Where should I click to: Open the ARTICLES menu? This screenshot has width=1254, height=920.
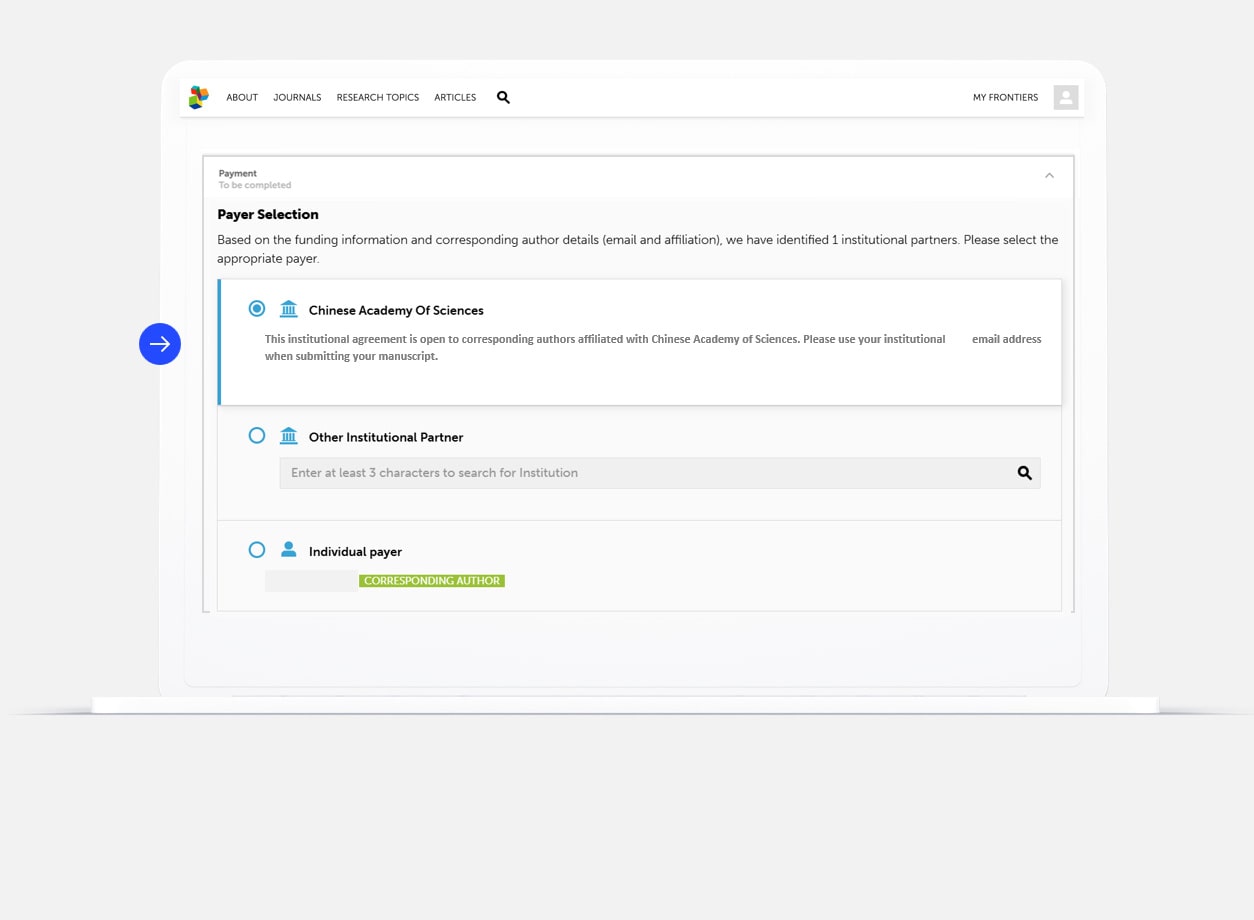tap(455, 98)
